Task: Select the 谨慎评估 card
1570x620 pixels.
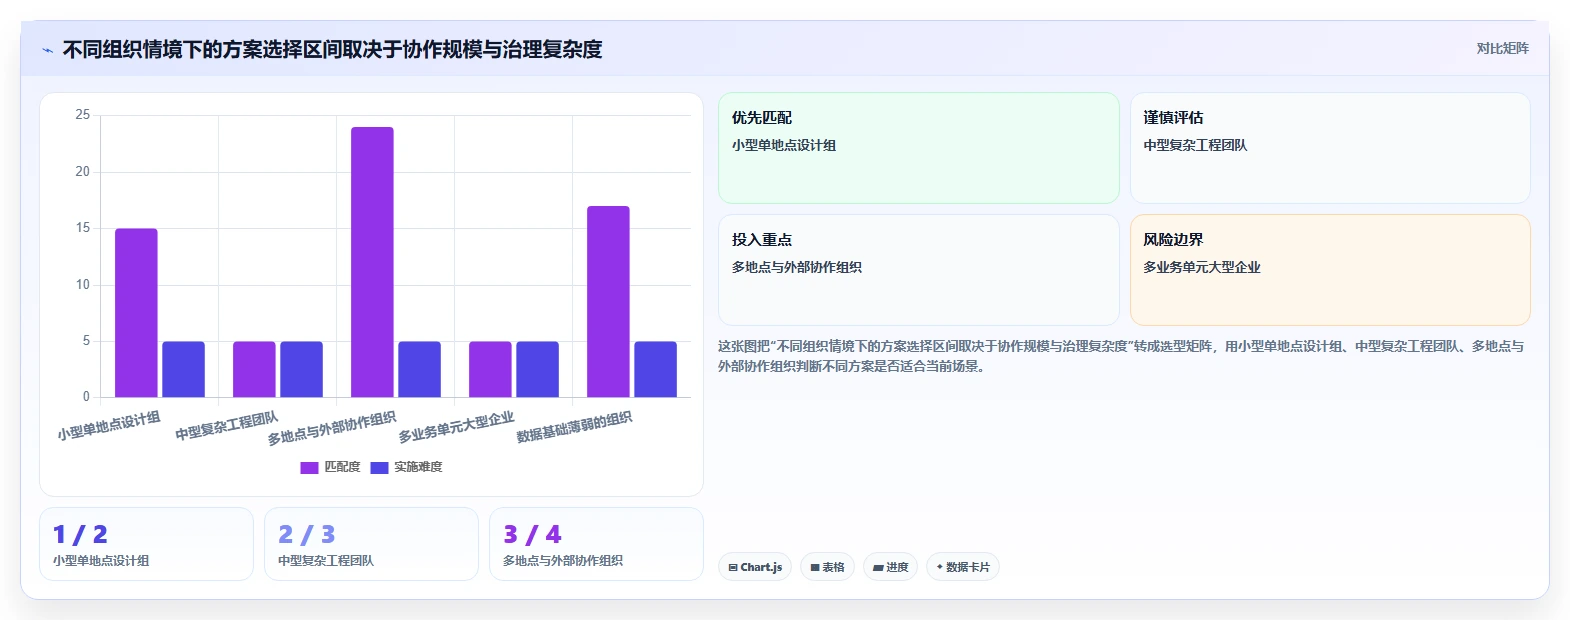Action: (1330, 148)
